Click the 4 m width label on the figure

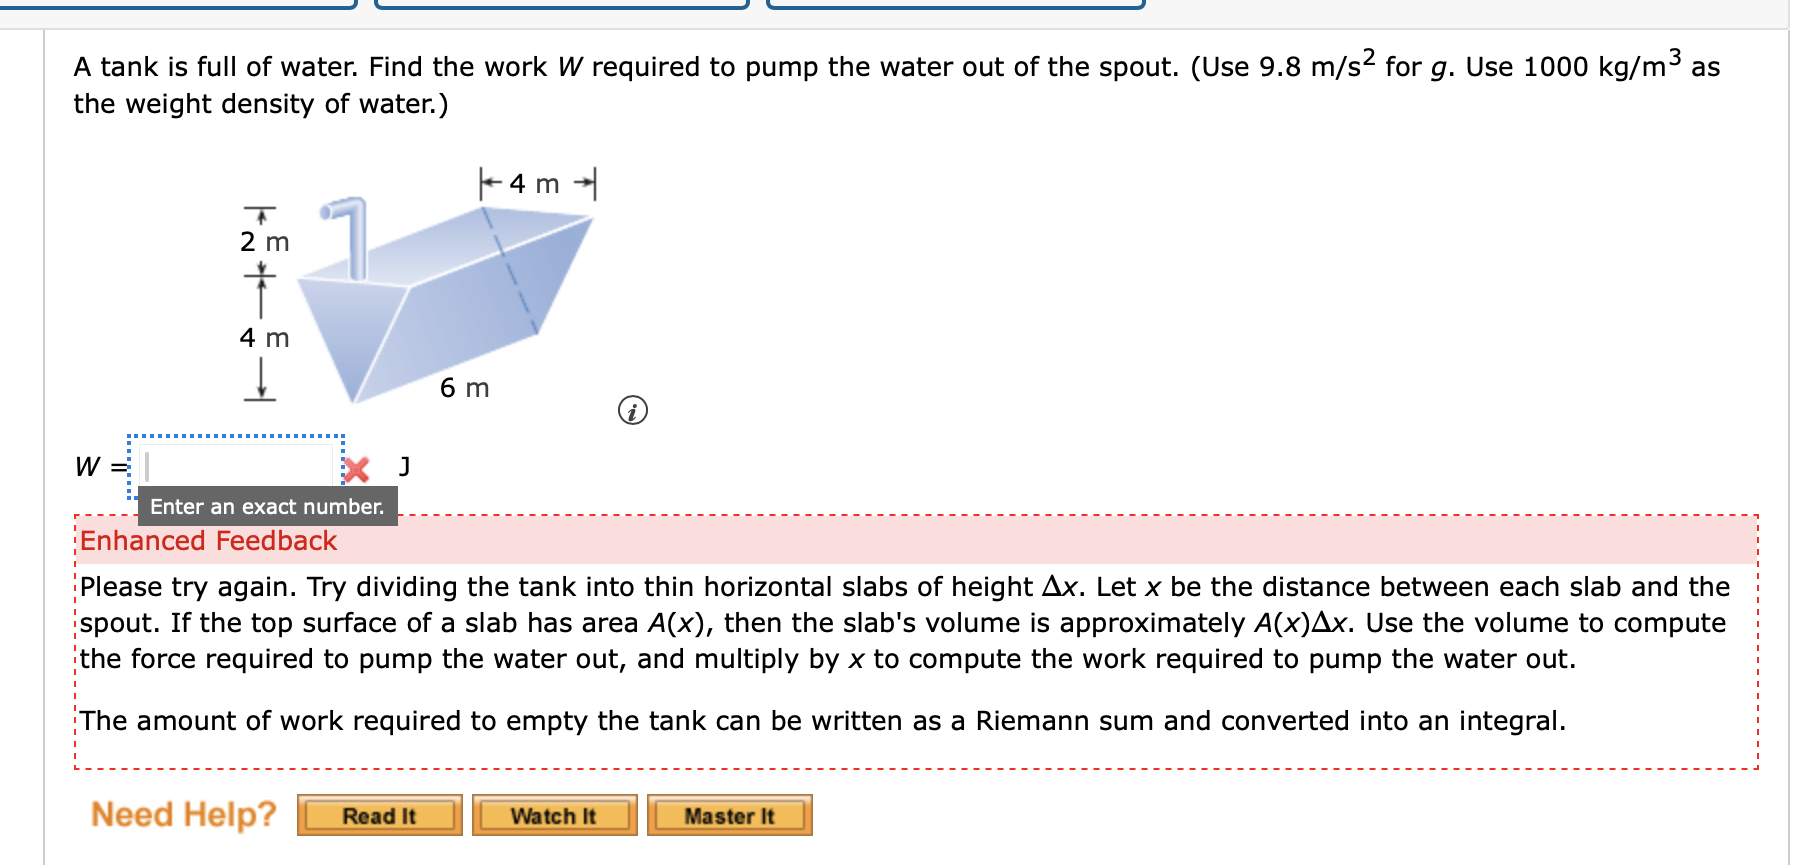533,183
